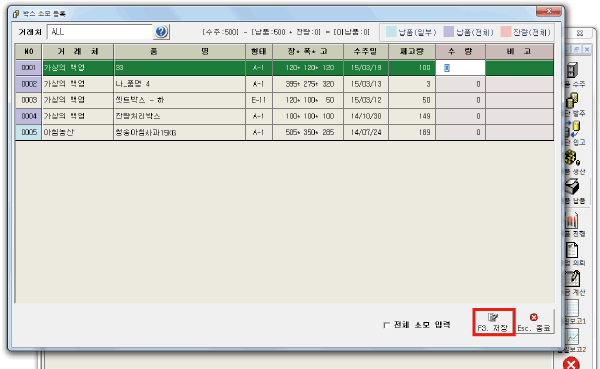Click the 15/03/19 order date cell
The height and width of the screenshot is (369, 600).
point(366,68)
